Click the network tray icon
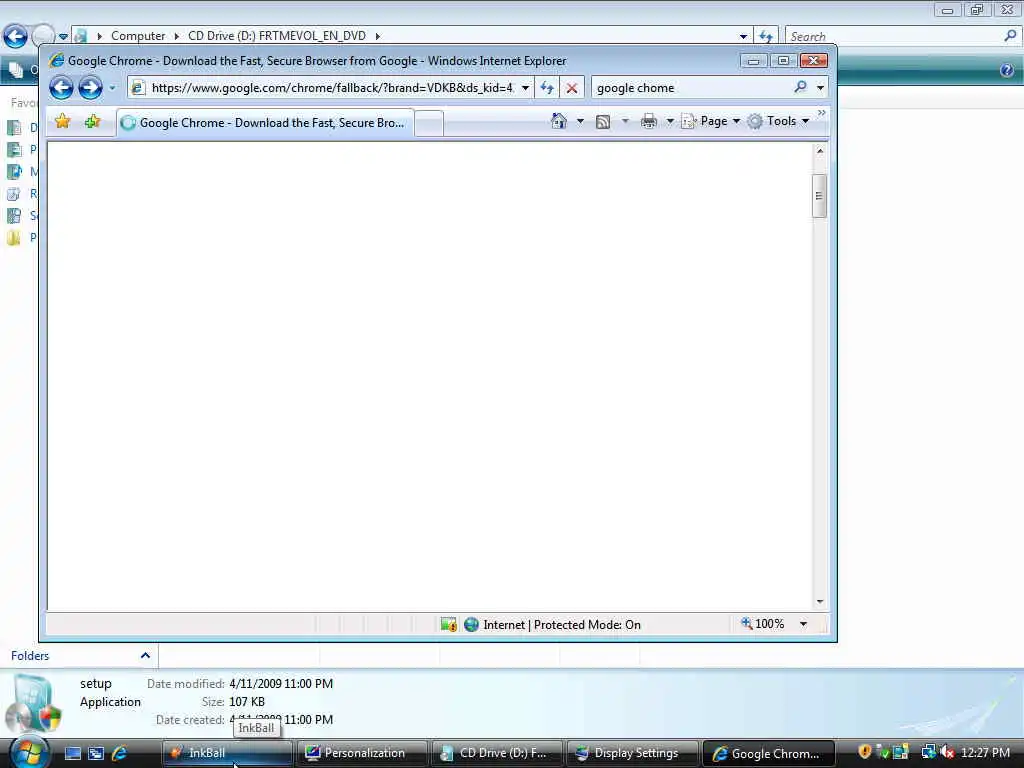The width and height of the screenshot is (1024, 768). pos(928,752)
